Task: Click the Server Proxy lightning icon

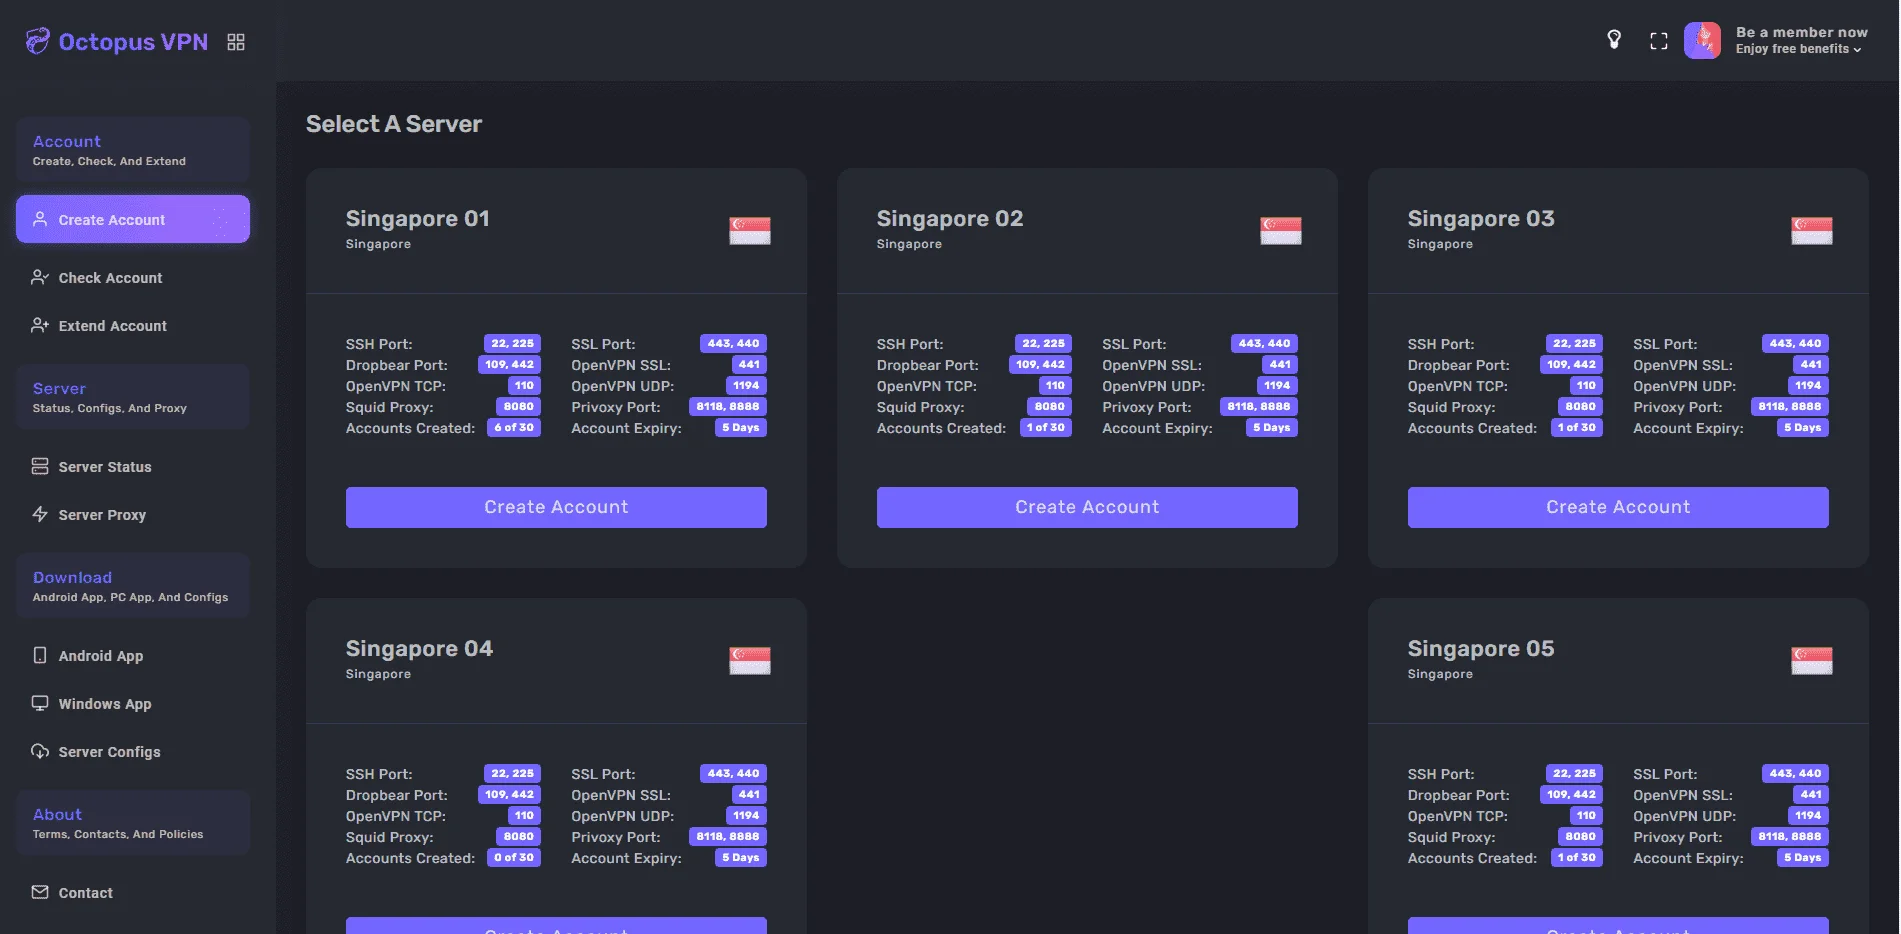Action: tap(40, 514)
